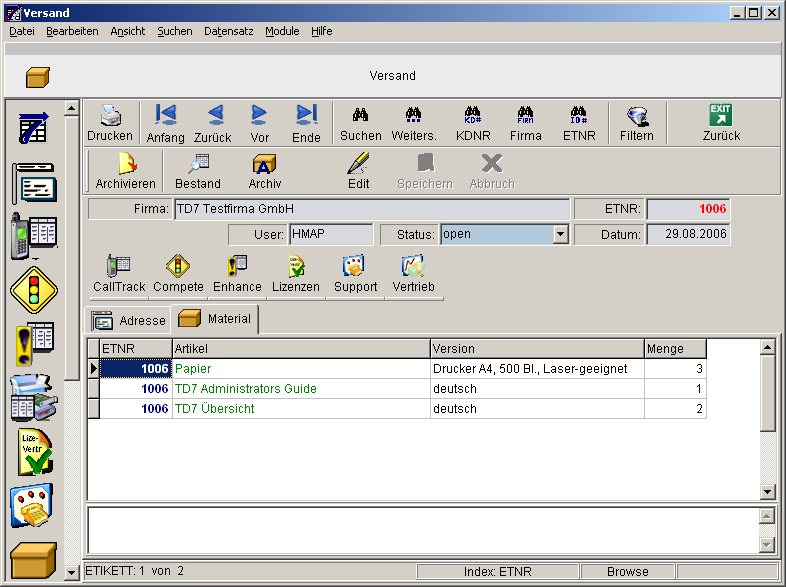Screen dimensions: 786x587
Task: Open the Module menu
Action: 282,31
